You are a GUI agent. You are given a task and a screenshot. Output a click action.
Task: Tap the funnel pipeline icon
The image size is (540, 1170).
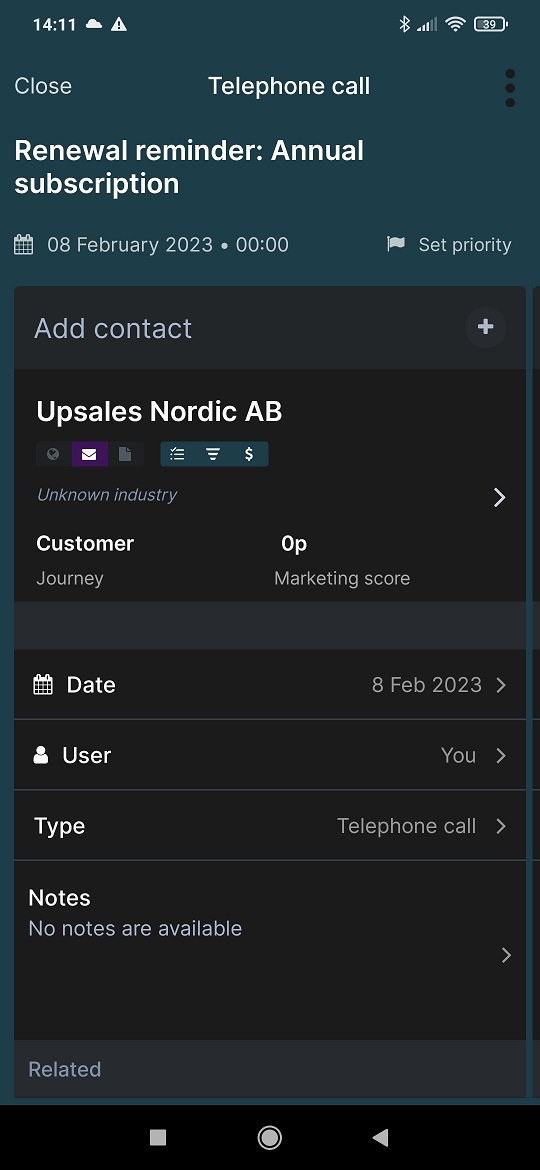click(213, 454)
